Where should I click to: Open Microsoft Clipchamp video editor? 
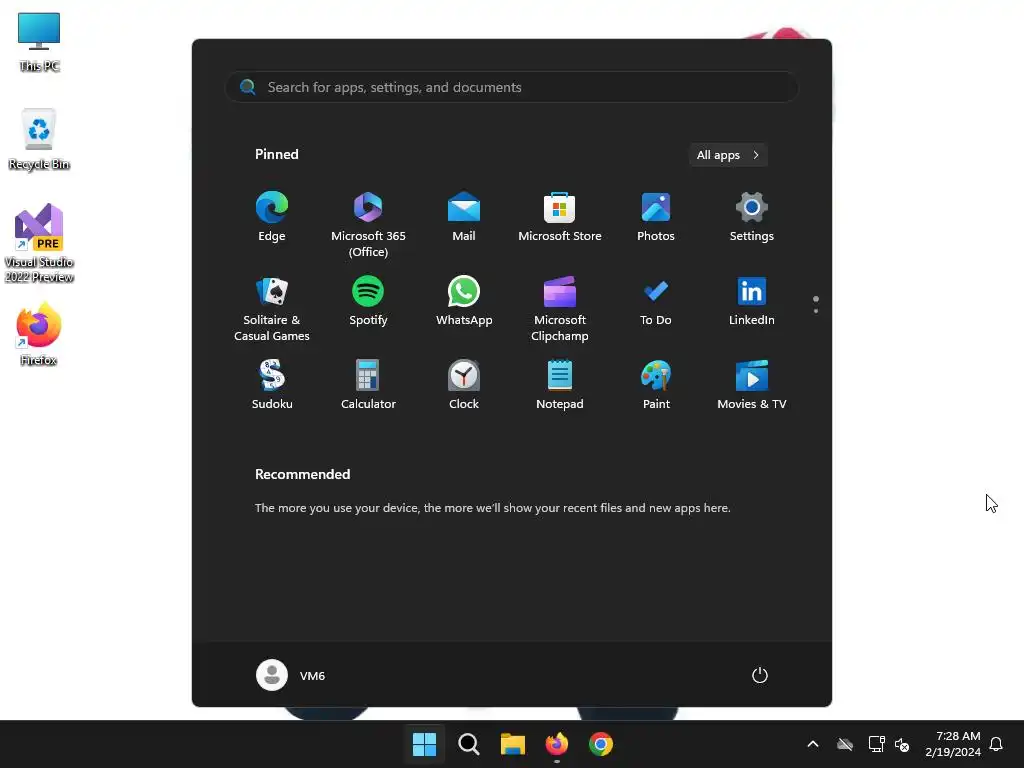[560, 309]
